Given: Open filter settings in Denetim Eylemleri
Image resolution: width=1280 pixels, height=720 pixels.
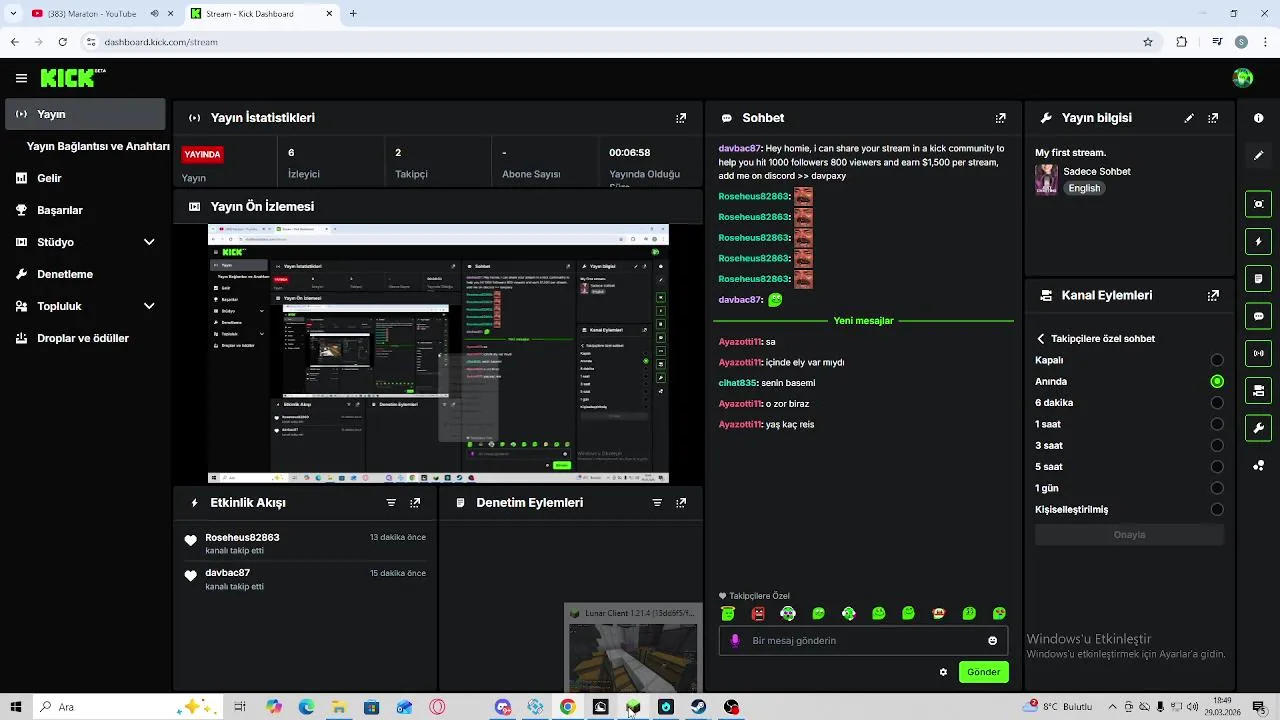Looking at the screenshot, I should click(x=657, y=503).
